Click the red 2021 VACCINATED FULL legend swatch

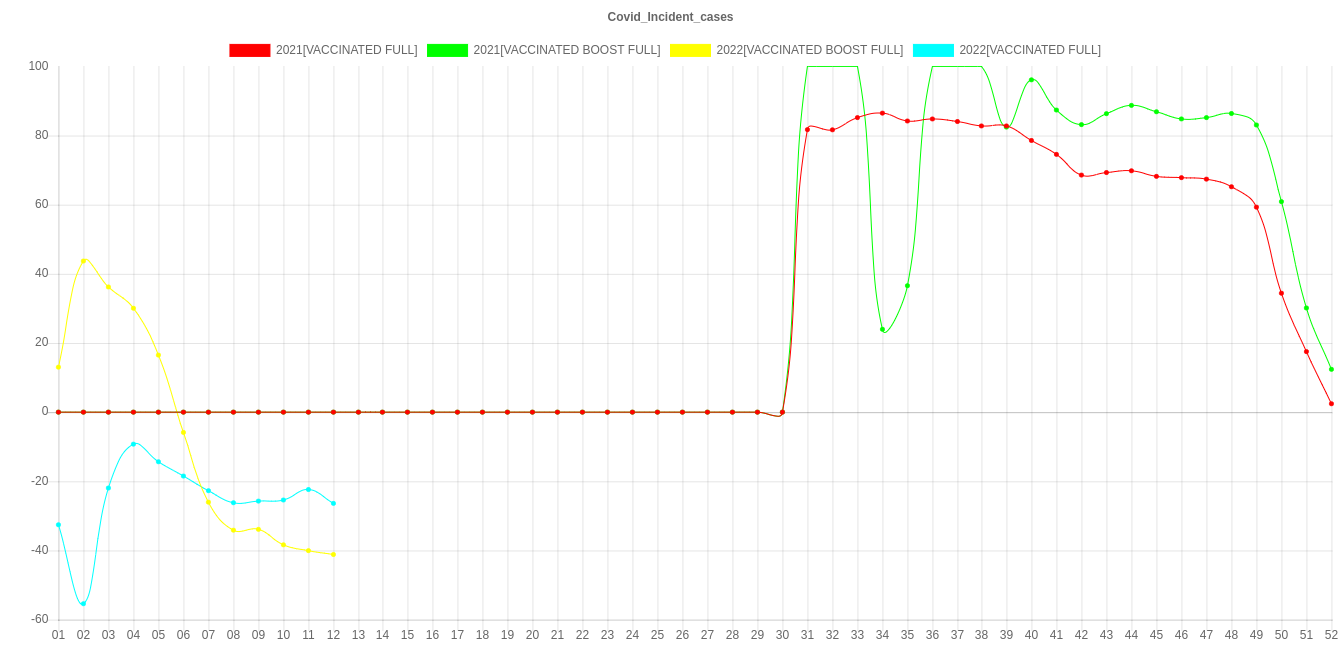[x=250, y=50]
